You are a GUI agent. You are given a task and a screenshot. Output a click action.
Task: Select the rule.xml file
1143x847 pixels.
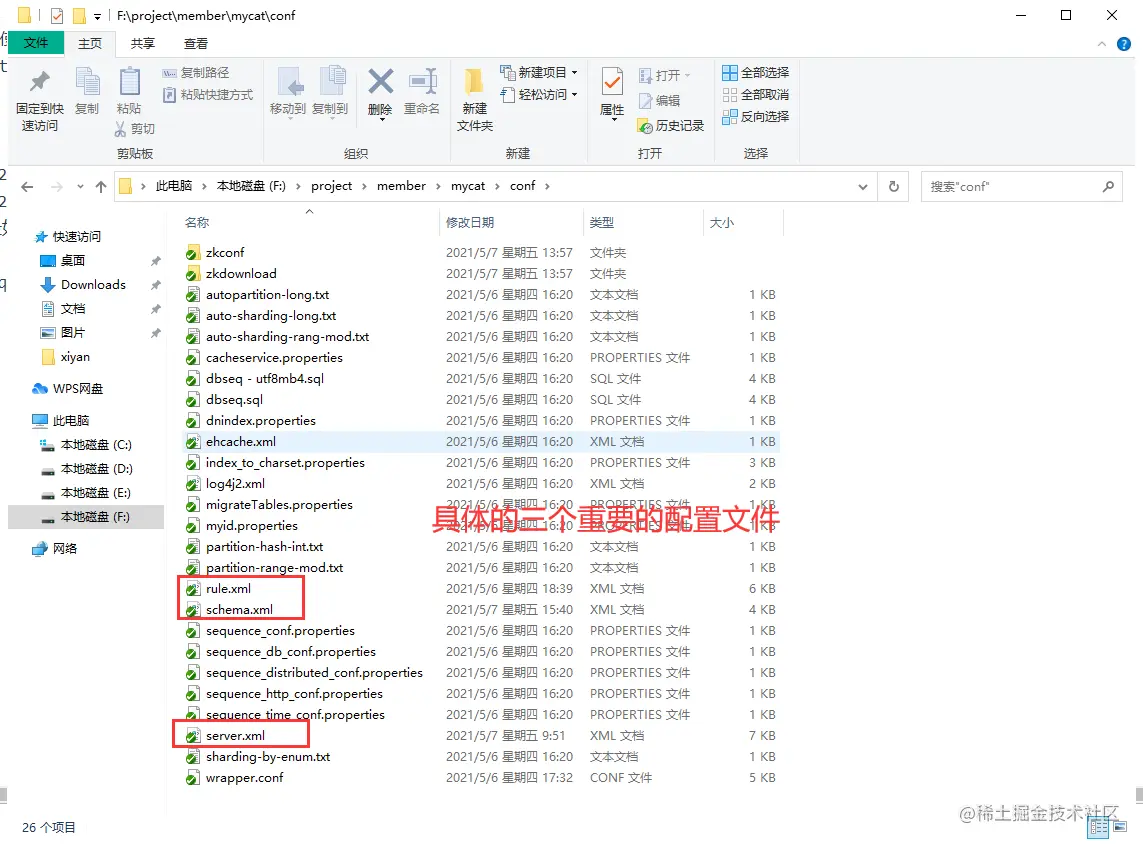(228, 589)
